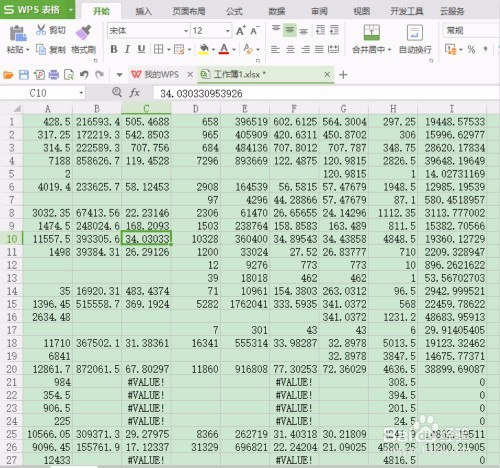Viewport: 500px width, 468px height.
Task: Open the merge and center (合并居中) dropdown arrow
Action: [x=389, y=50]
